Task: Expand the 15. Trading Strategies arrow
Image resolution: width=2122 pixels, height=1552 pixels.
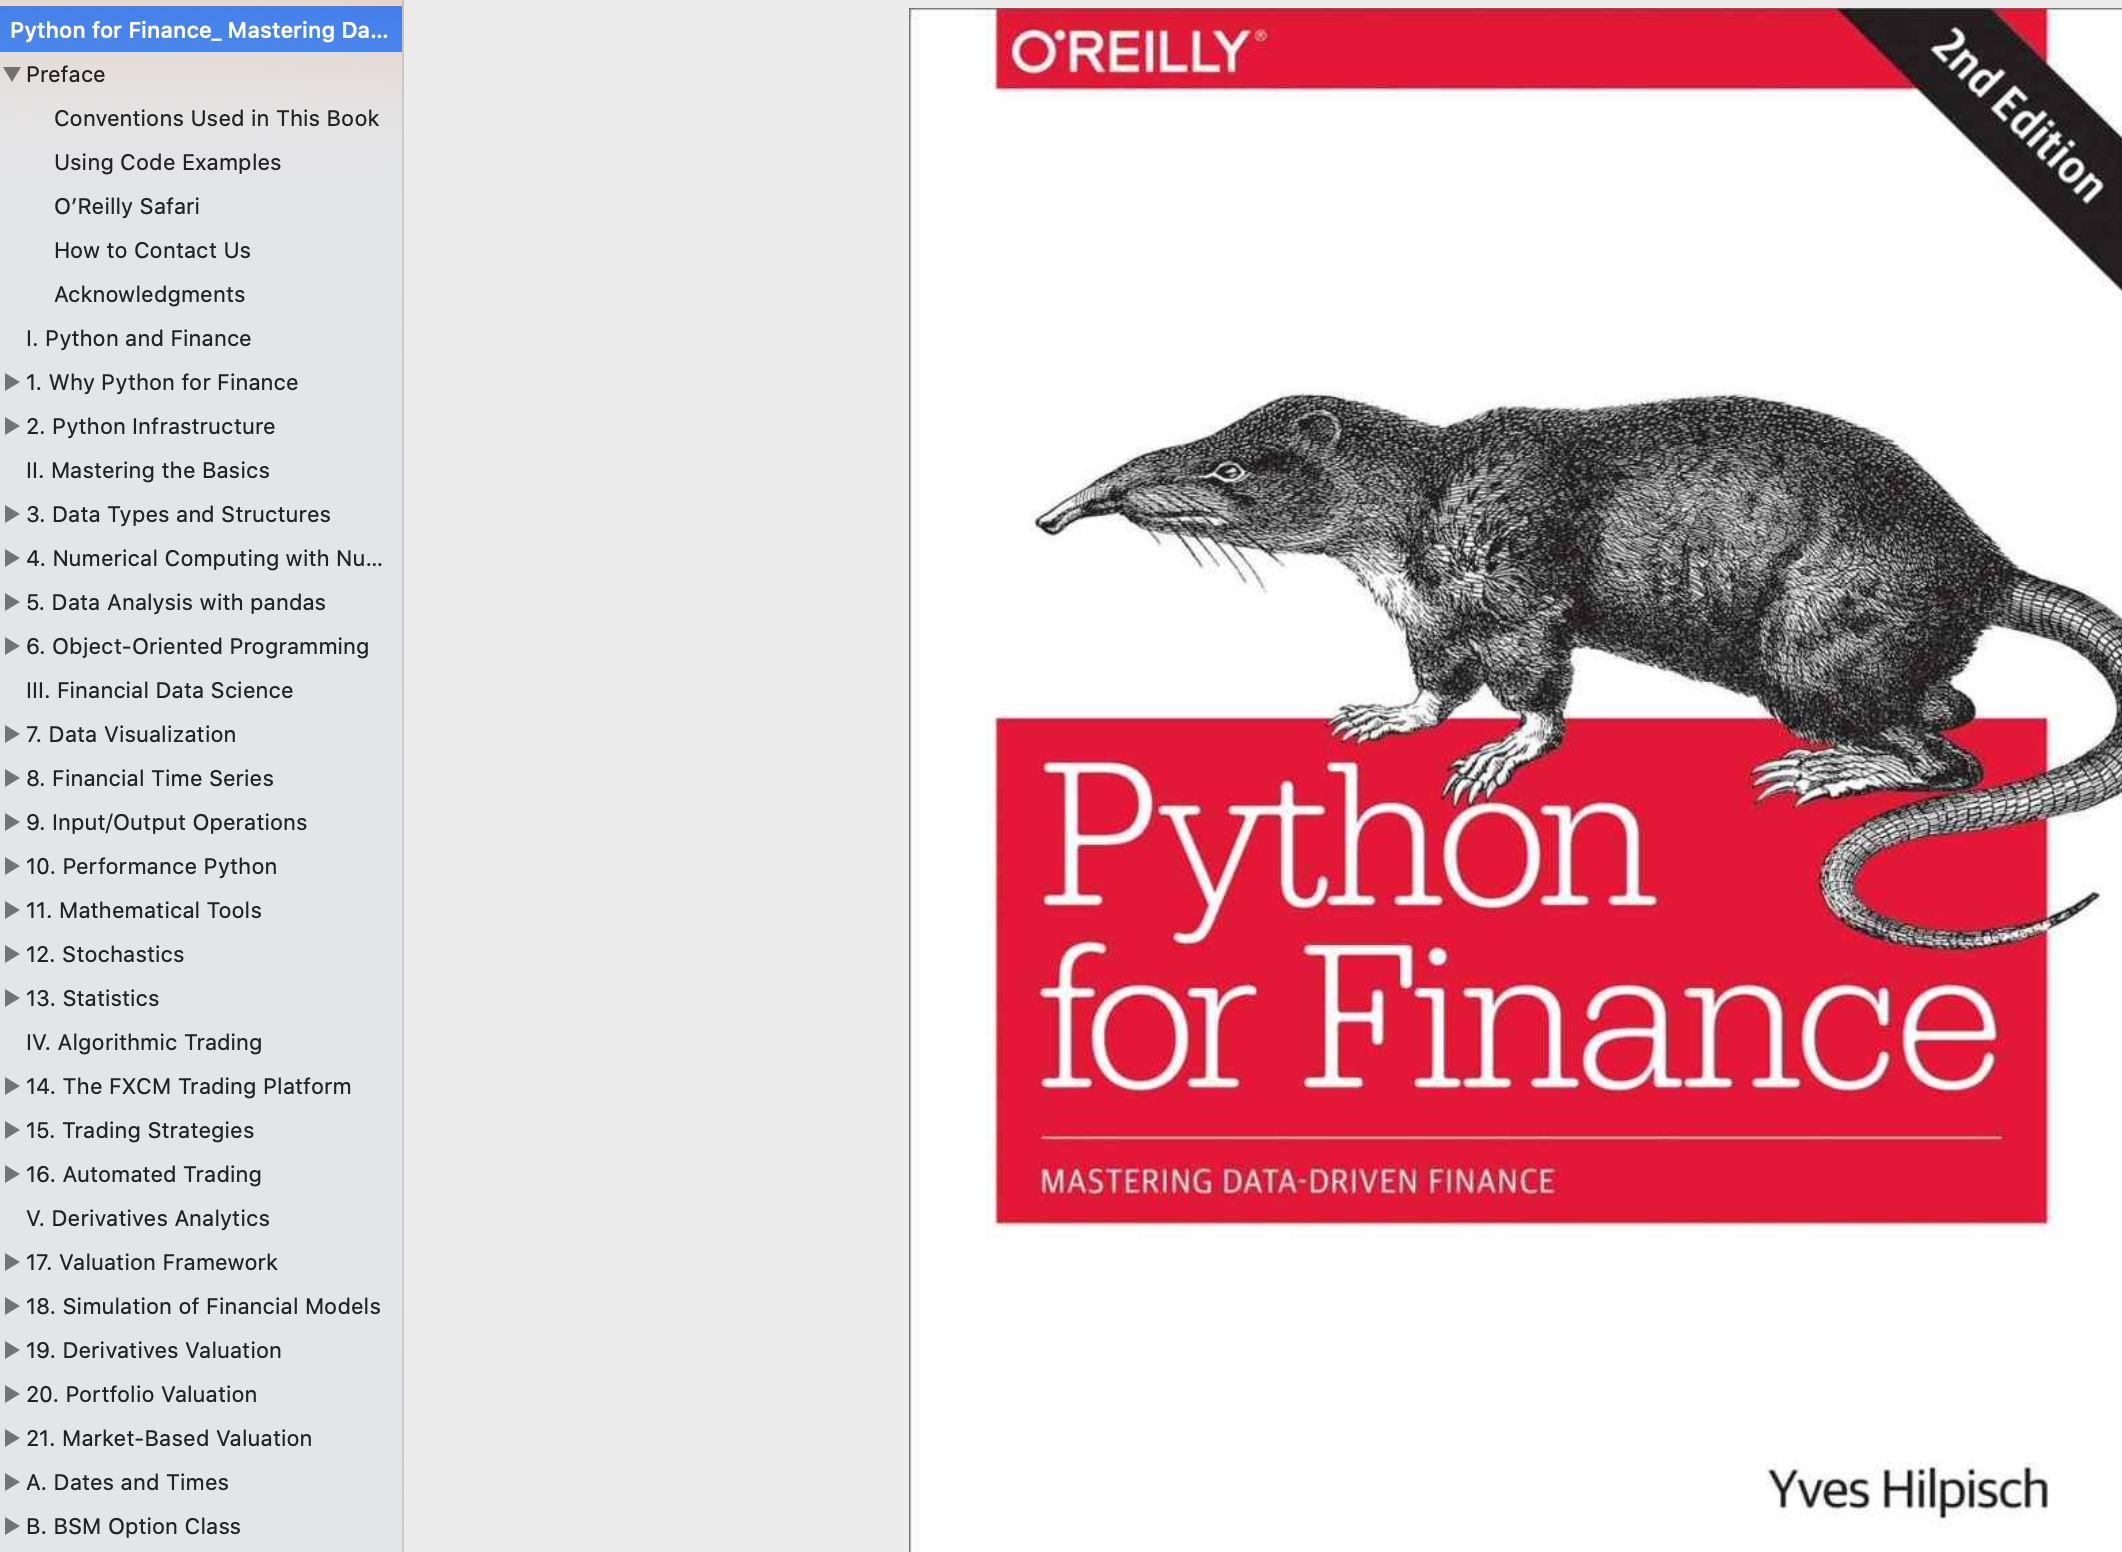Action: point(12,1130)
